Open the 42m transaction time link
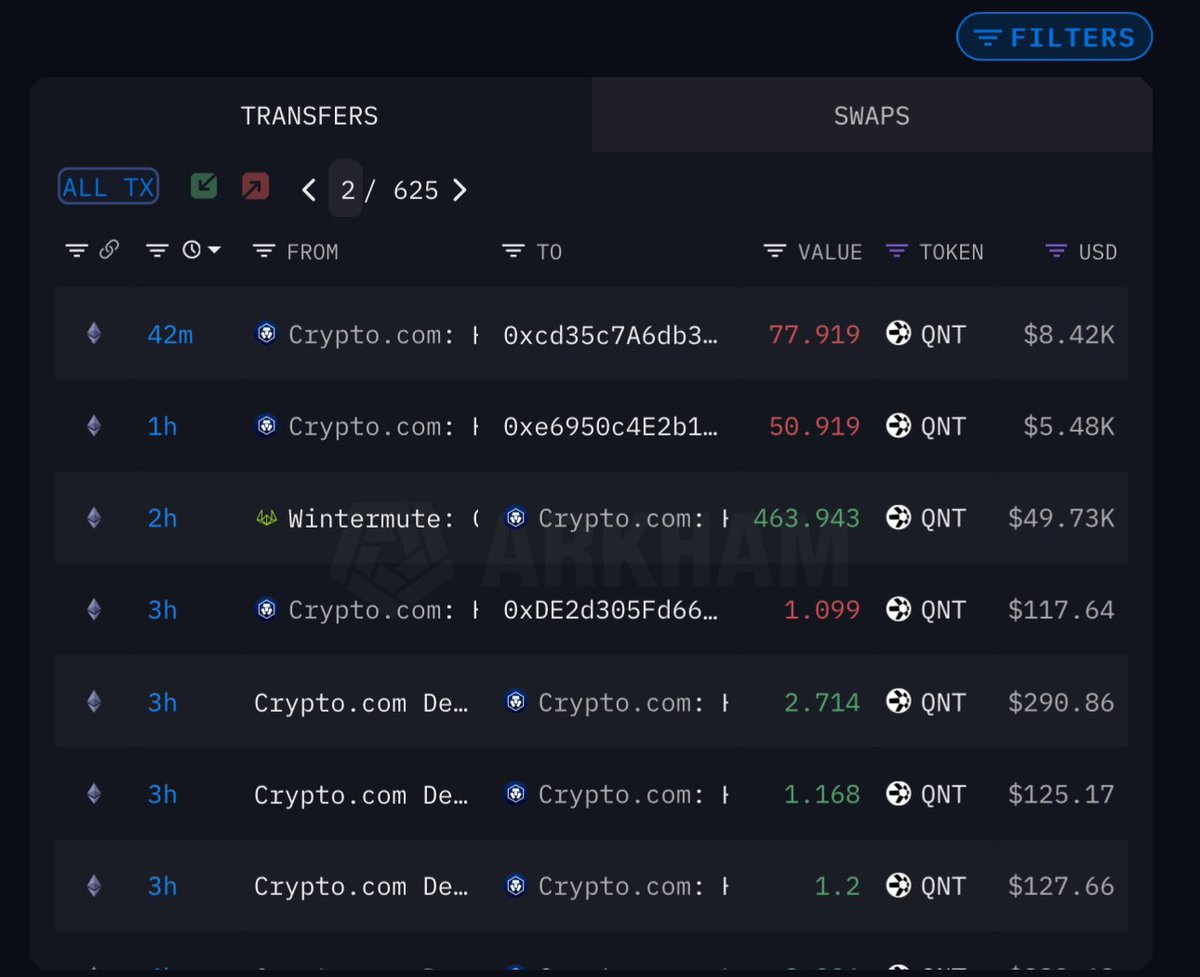Screen dimensions: 1200x977 click(x=170, y=334)
